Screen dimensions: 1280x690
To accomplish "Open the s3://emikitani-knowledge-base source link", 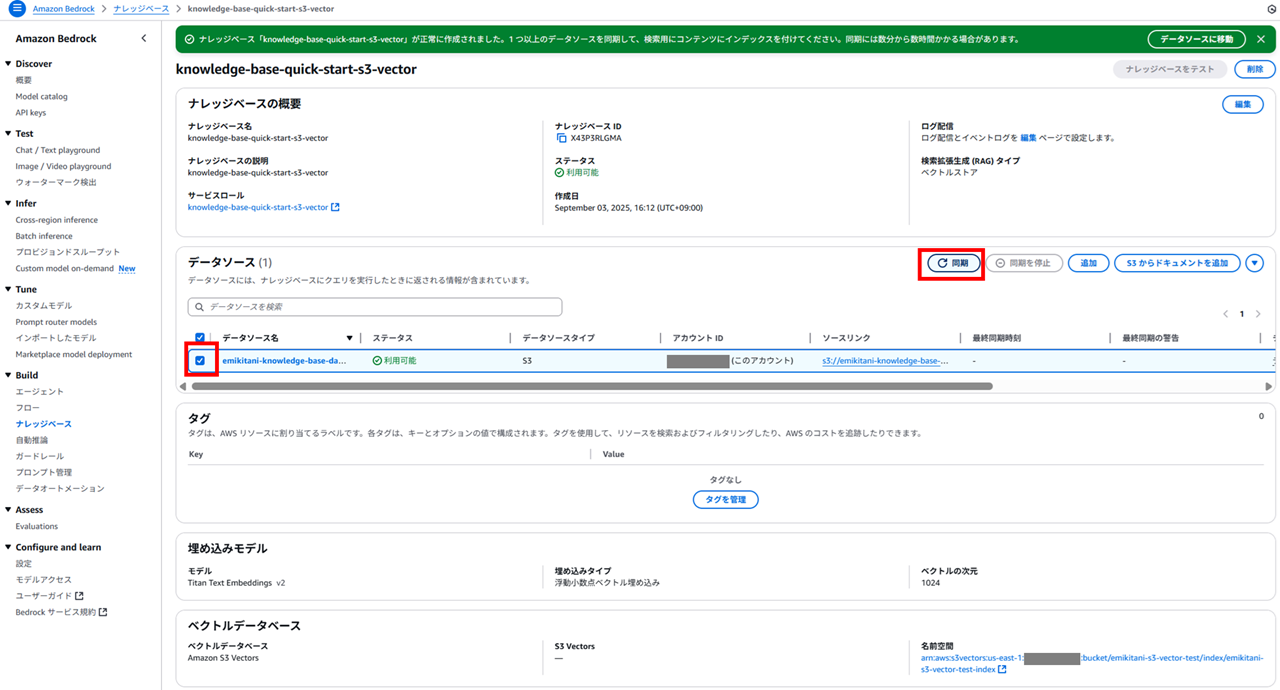I will coord(885,360).
